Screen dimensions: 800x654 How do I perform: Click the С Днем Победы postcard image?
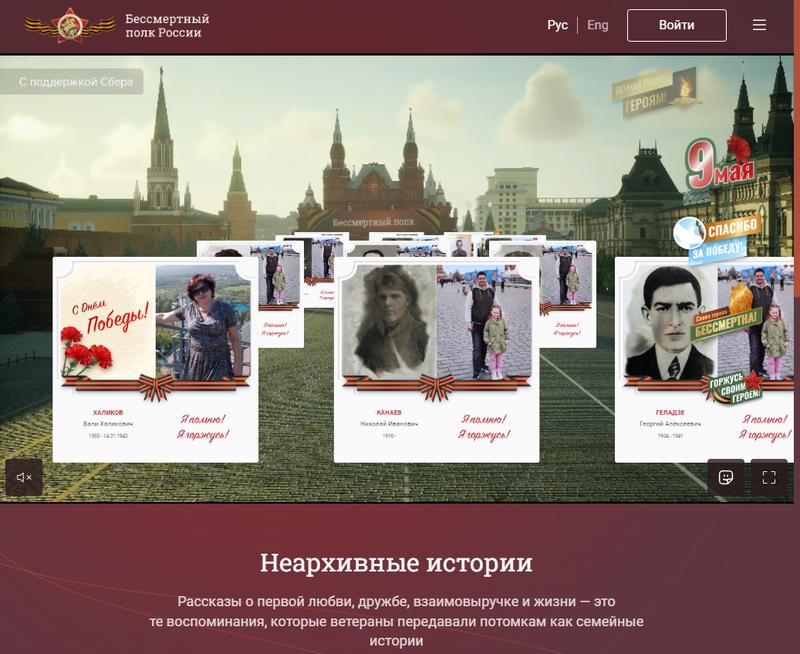pyautogui.click(x=106, y=322)
